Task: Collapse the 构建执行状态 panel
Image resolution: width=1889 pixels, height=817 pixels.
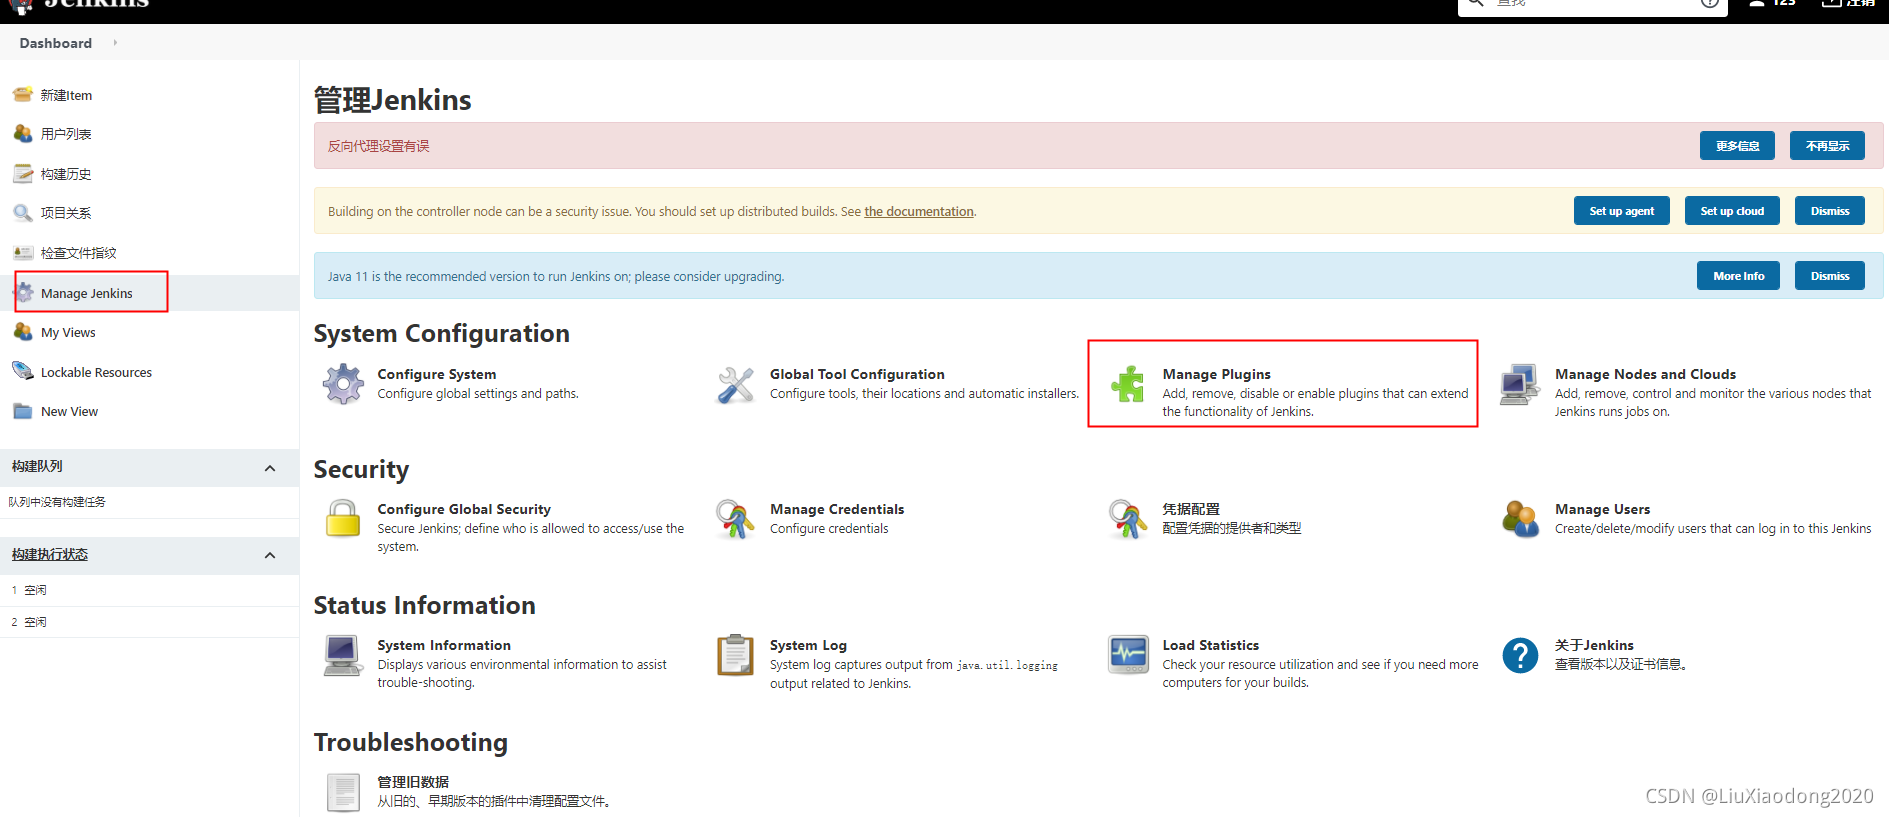Action: [x=270, y=555]
